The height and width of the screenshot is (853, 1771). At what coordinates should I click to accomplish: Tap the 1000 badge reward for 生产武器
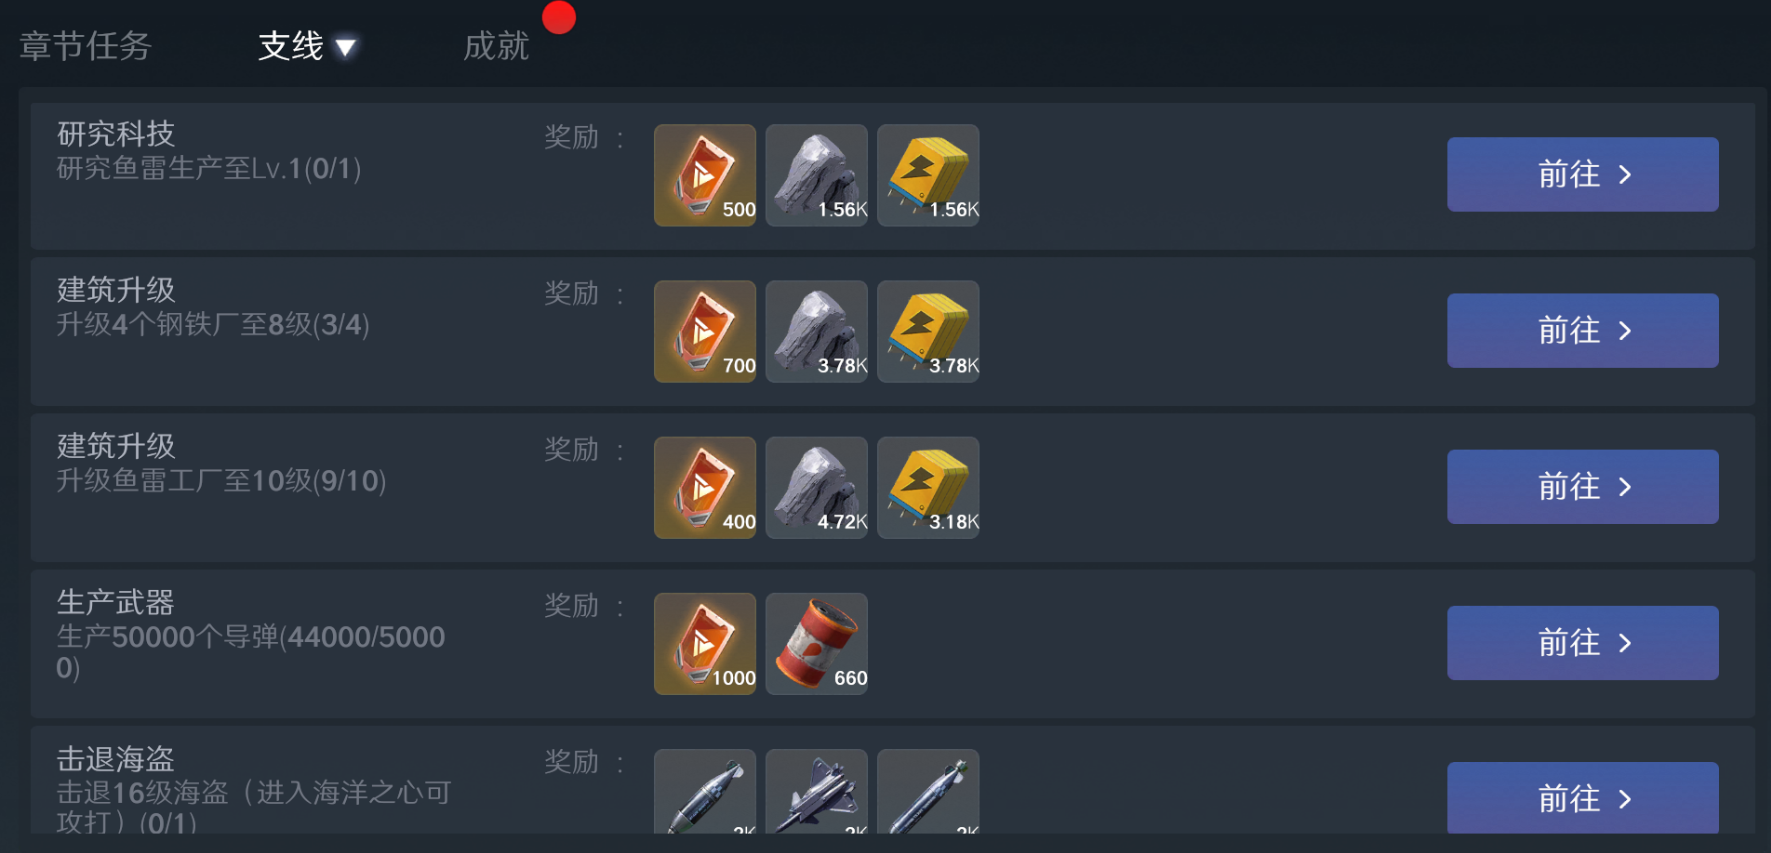tap(705, 644)
